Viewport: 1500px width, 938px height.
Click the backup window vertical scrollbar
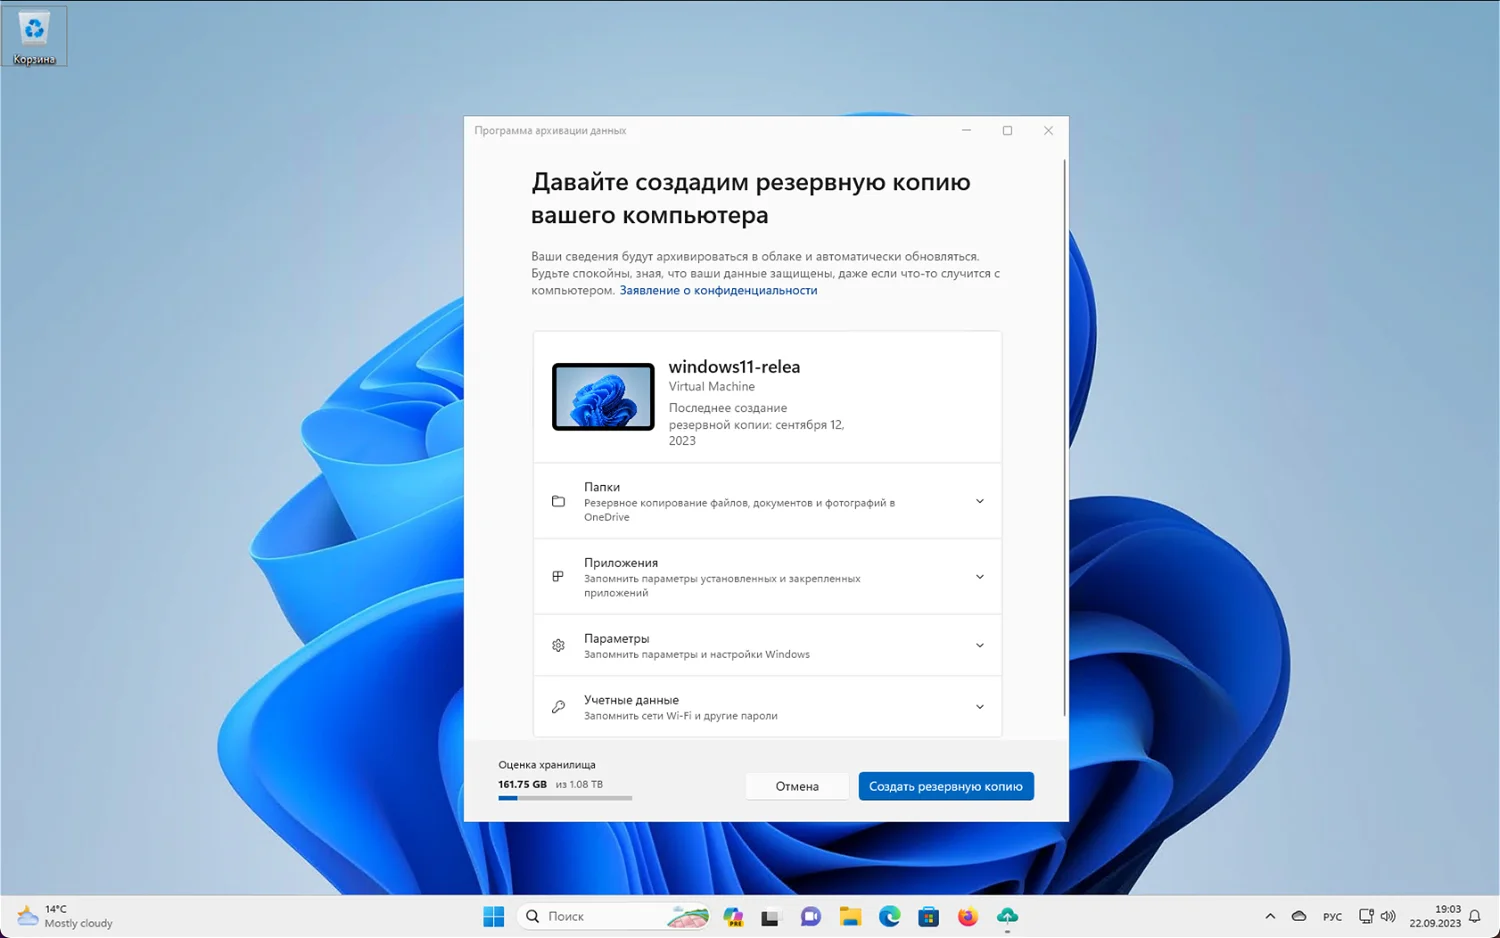(x=1064, y=440)
